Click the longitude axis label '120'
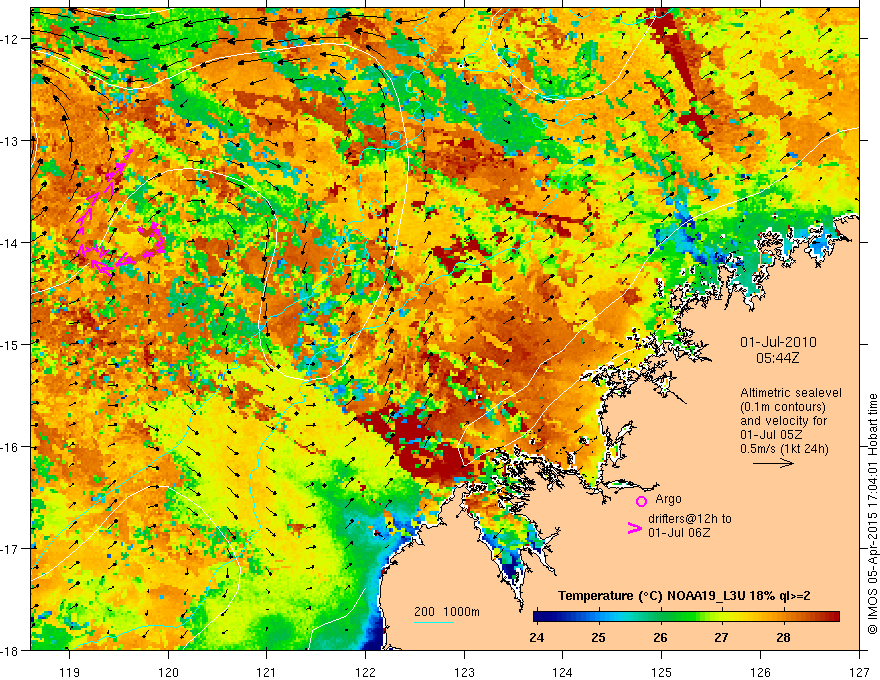The width and height of the screenshot is (880, 680). (x=168, y=672)
